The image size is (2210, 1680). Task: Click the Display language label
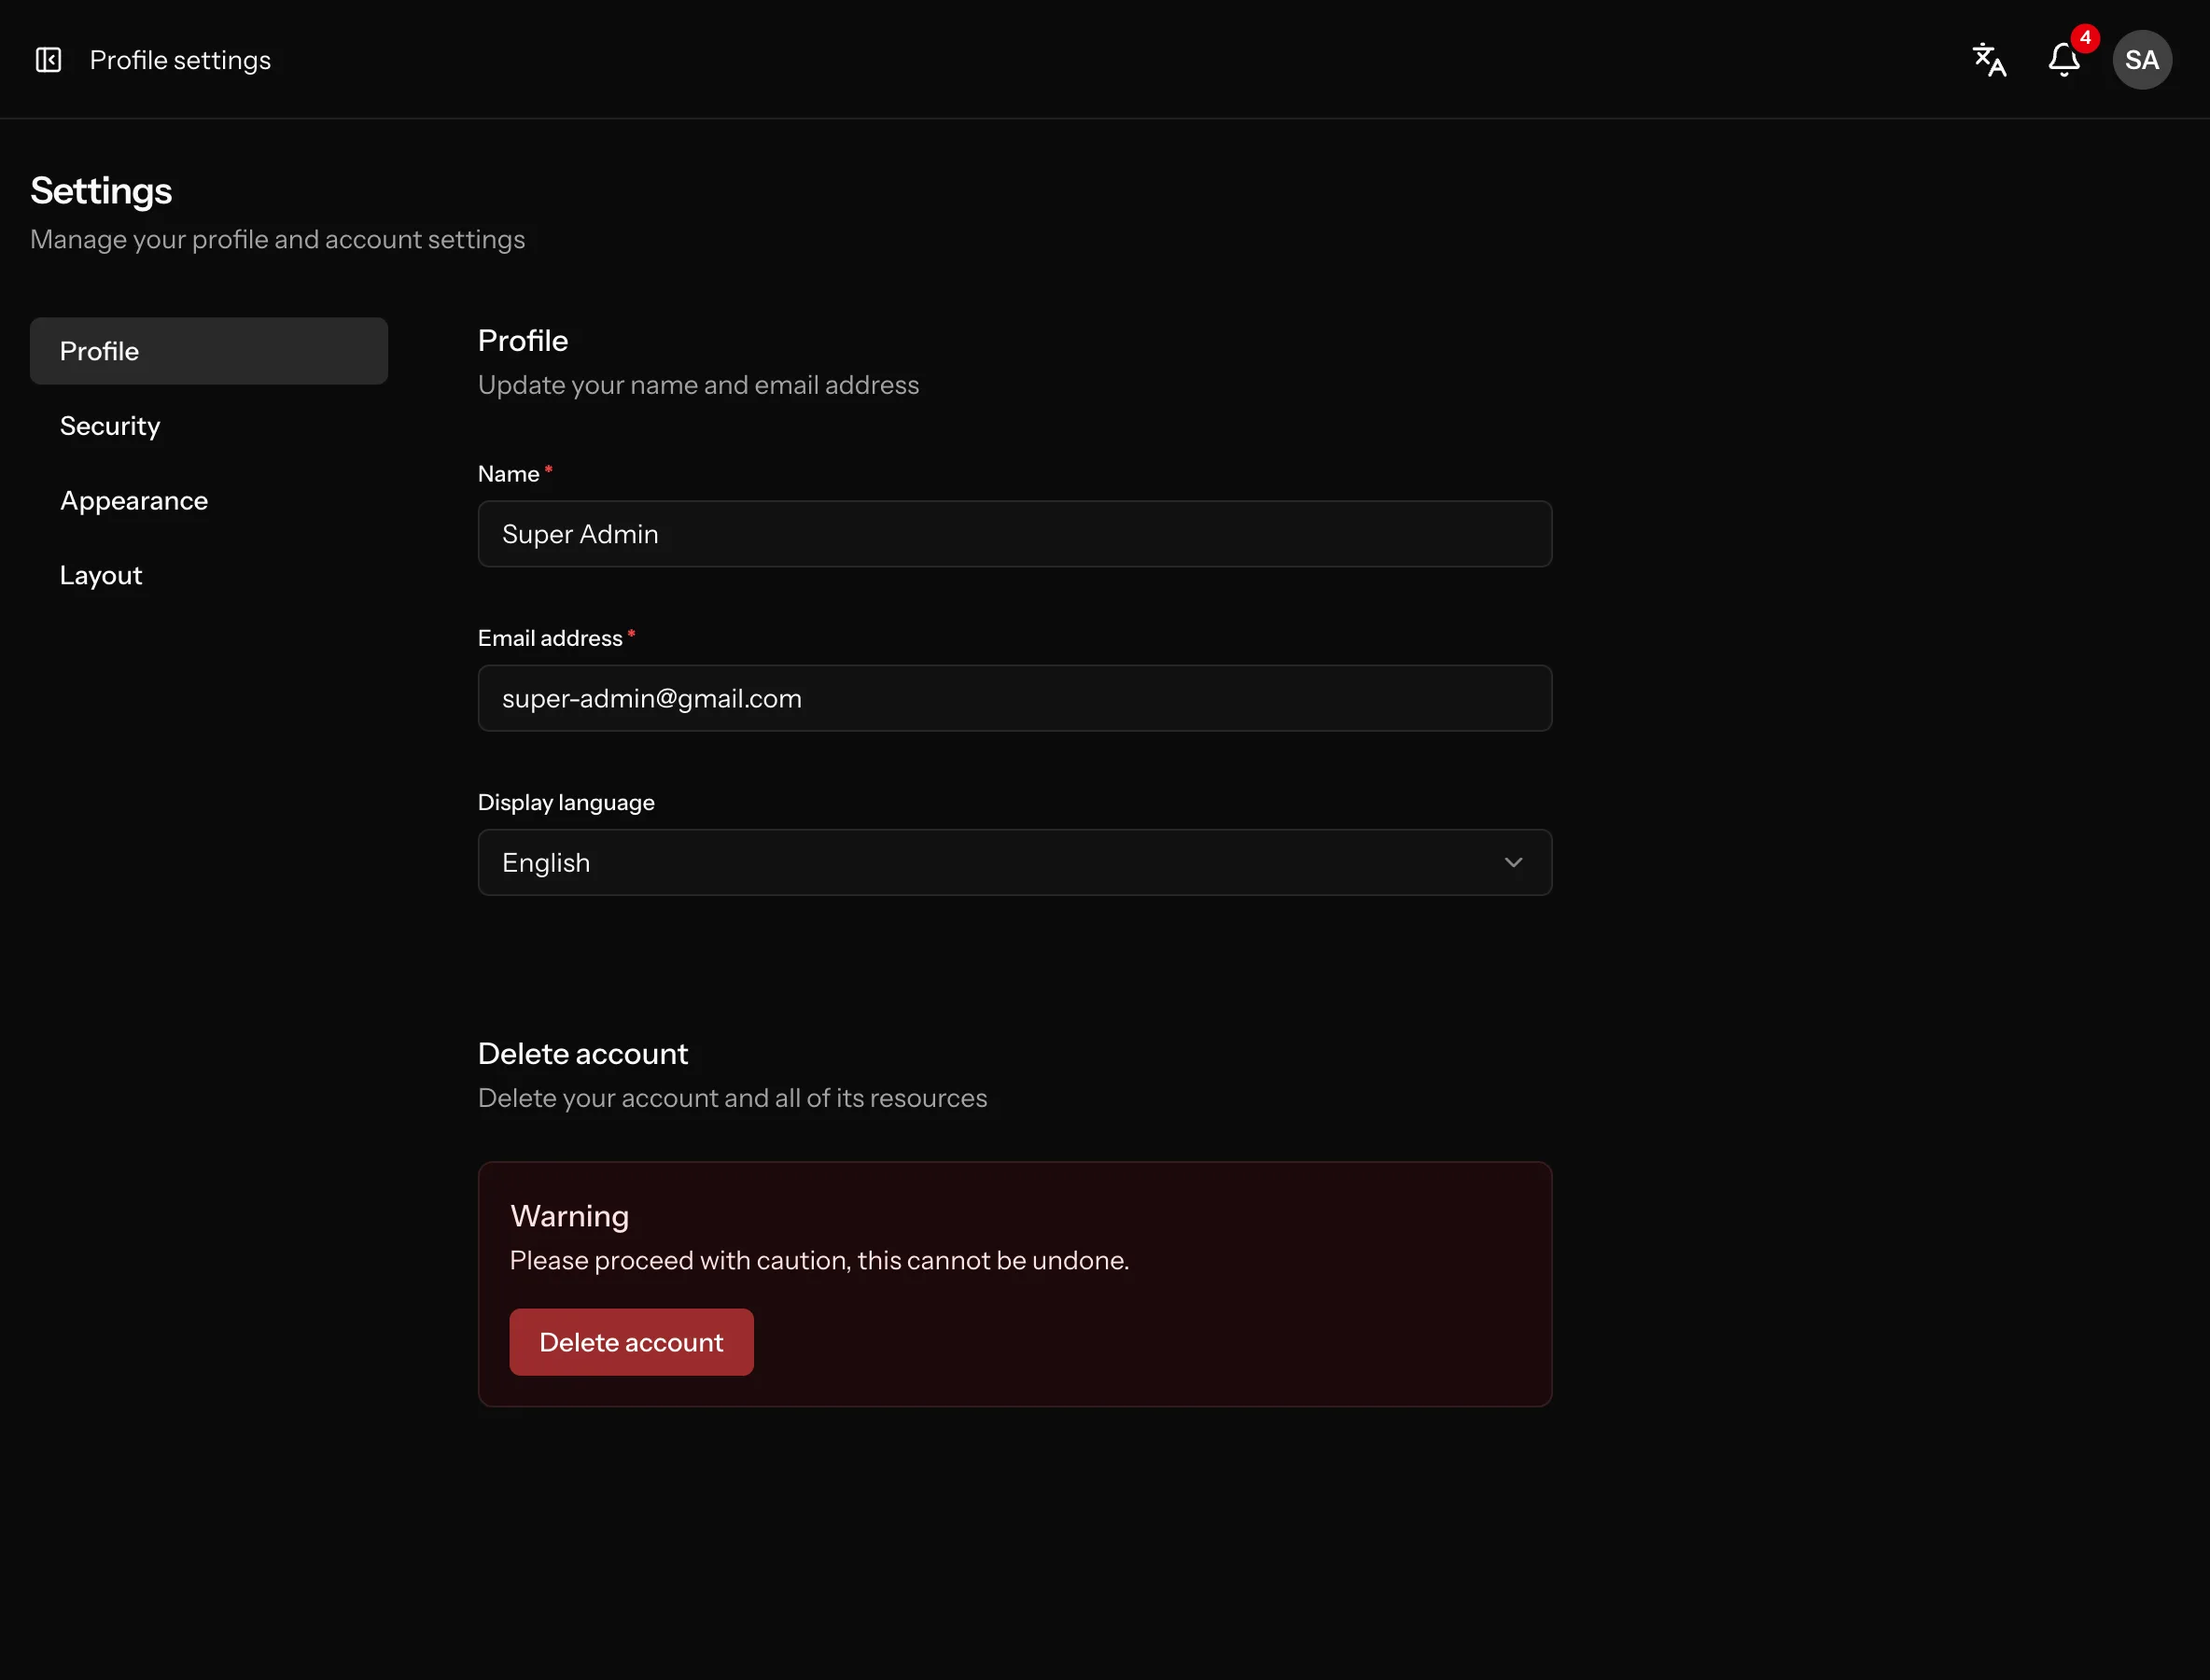pyautogui.click(x=566, y=803)
